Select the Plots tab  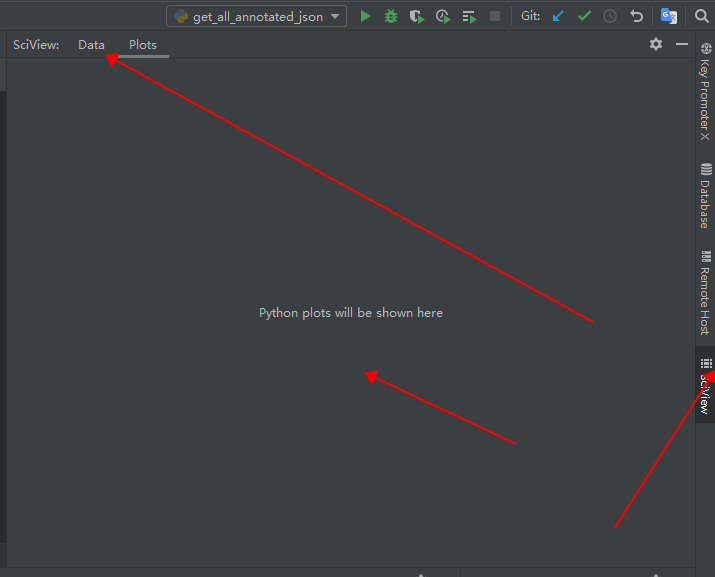[143, 45]
